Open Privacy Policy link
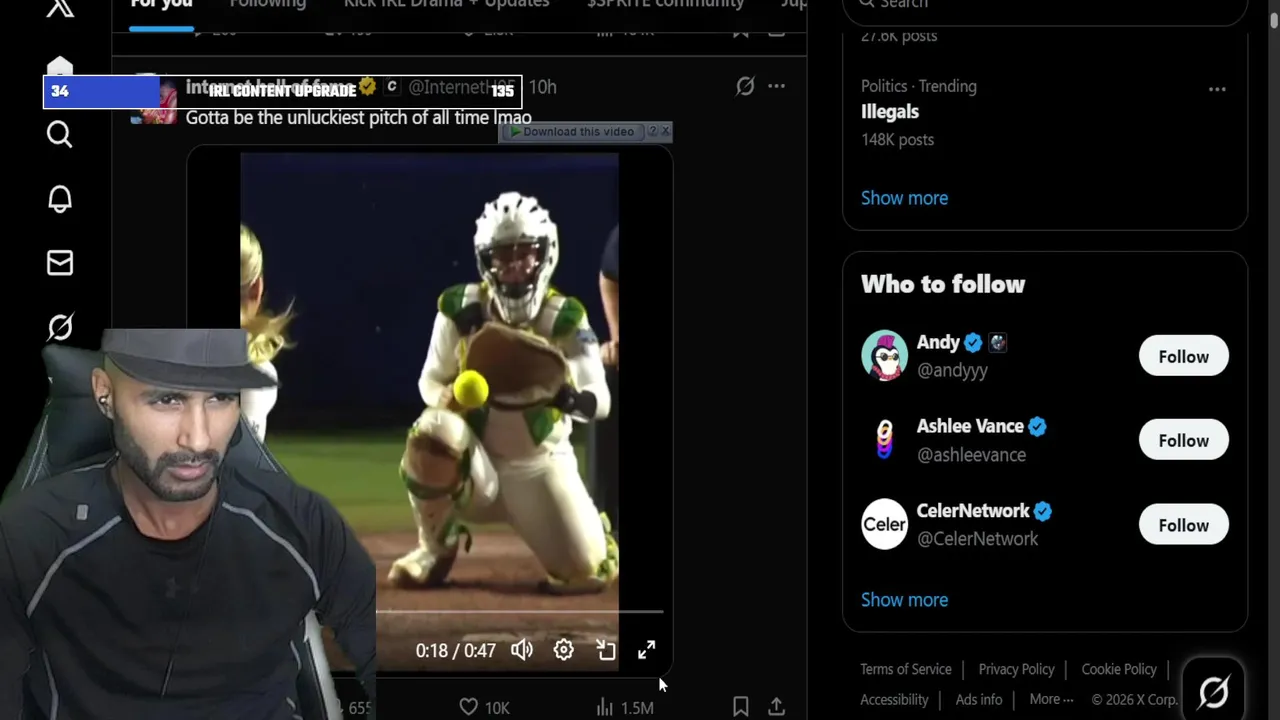The width and height of the screenshot is (1280, 720). pyautogui.click(x=1016, y=669)
